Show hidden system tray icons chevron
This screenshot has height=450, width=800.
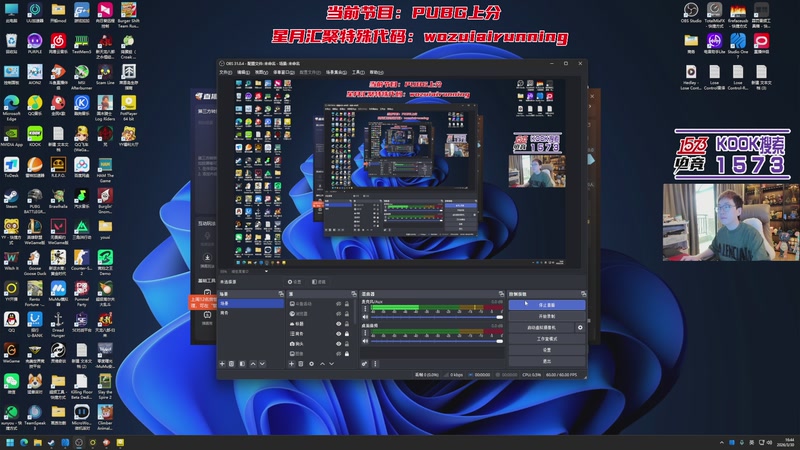[721, 442]
